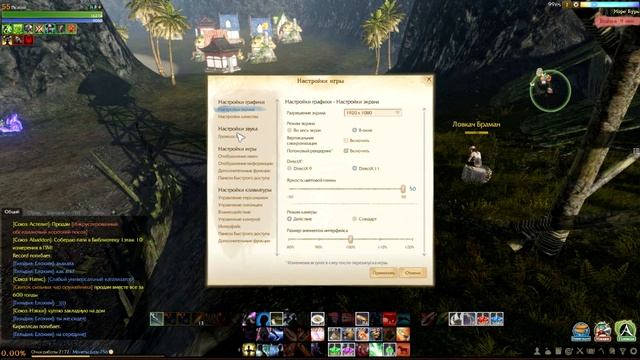Open Интерфейс key settings
This screenshot has width=640, height=360.
[x=229, y=227]
